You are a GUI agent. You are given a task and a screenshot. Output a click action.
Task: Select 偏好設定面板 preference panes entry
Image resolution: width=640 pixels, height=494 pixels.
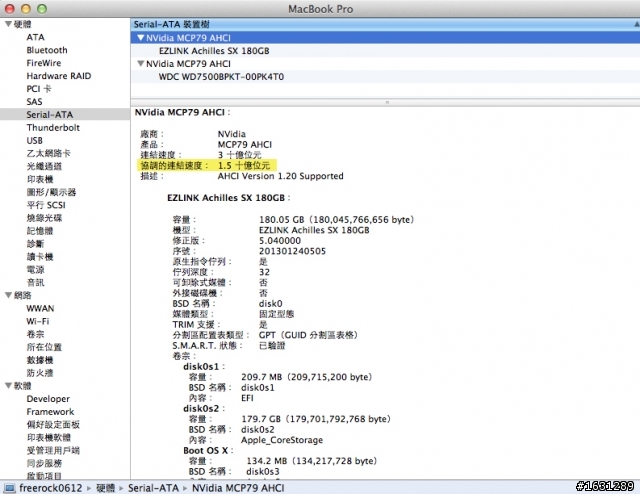pyautogui.click(x=53, y=425)
